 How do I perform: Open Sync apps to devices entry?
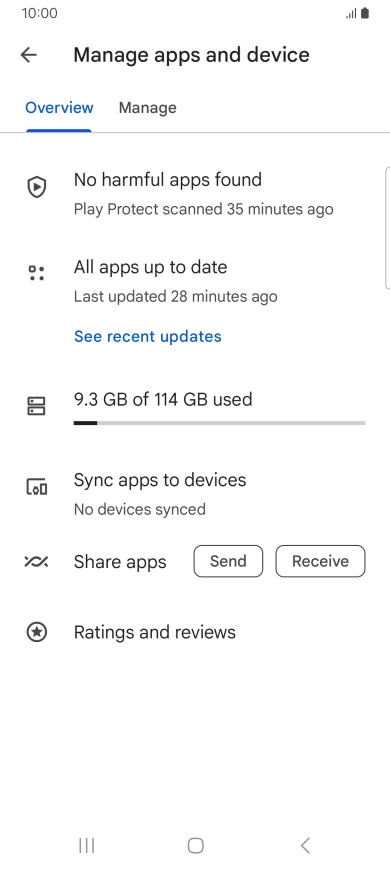click(195, 494)
